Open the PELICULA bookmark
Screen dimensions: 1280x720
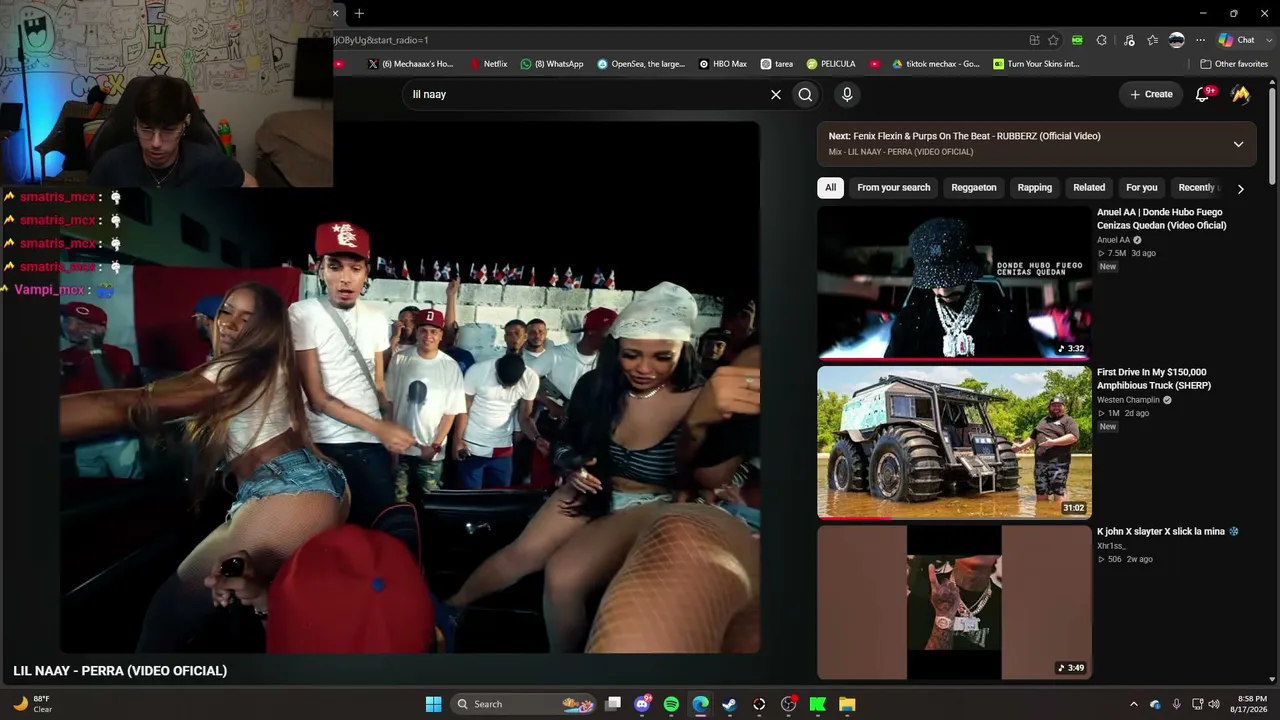(831, 64)
